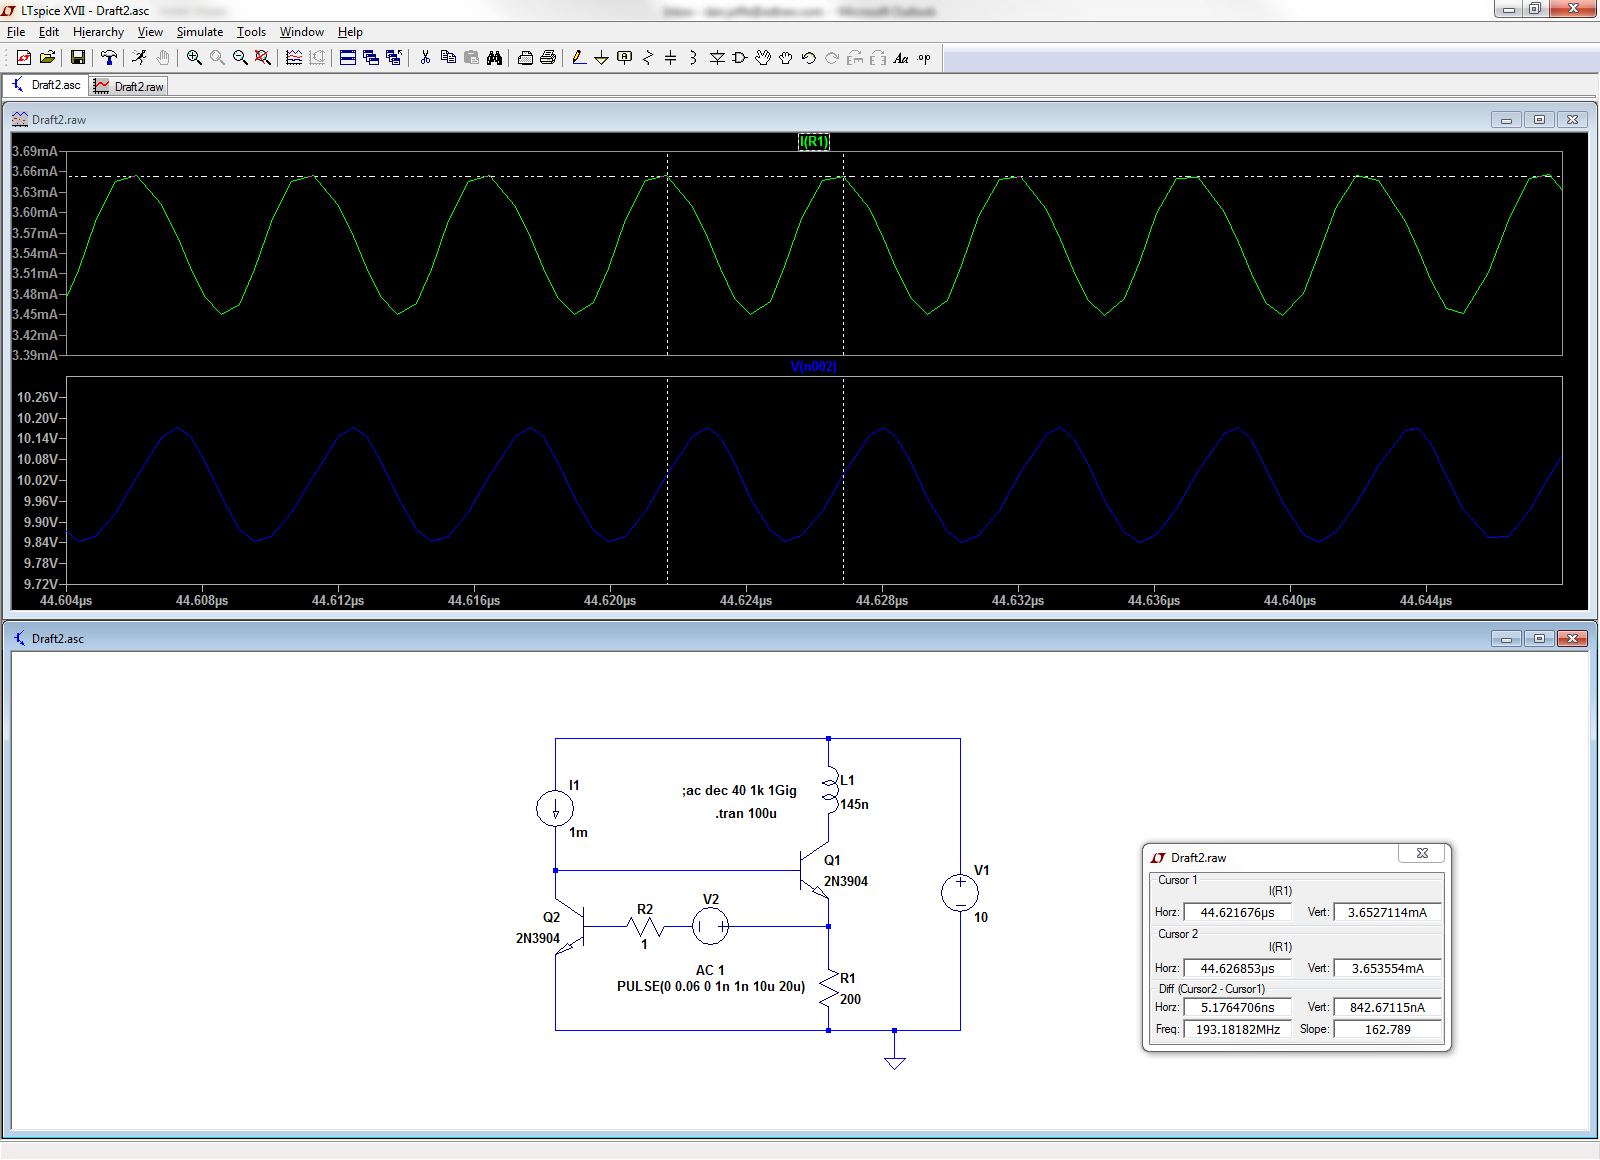Viewport: 1600px width, 1160px height.
Task: Click the ;ac dec 40 1k 1Gig comment
Action: click(739, 790)
